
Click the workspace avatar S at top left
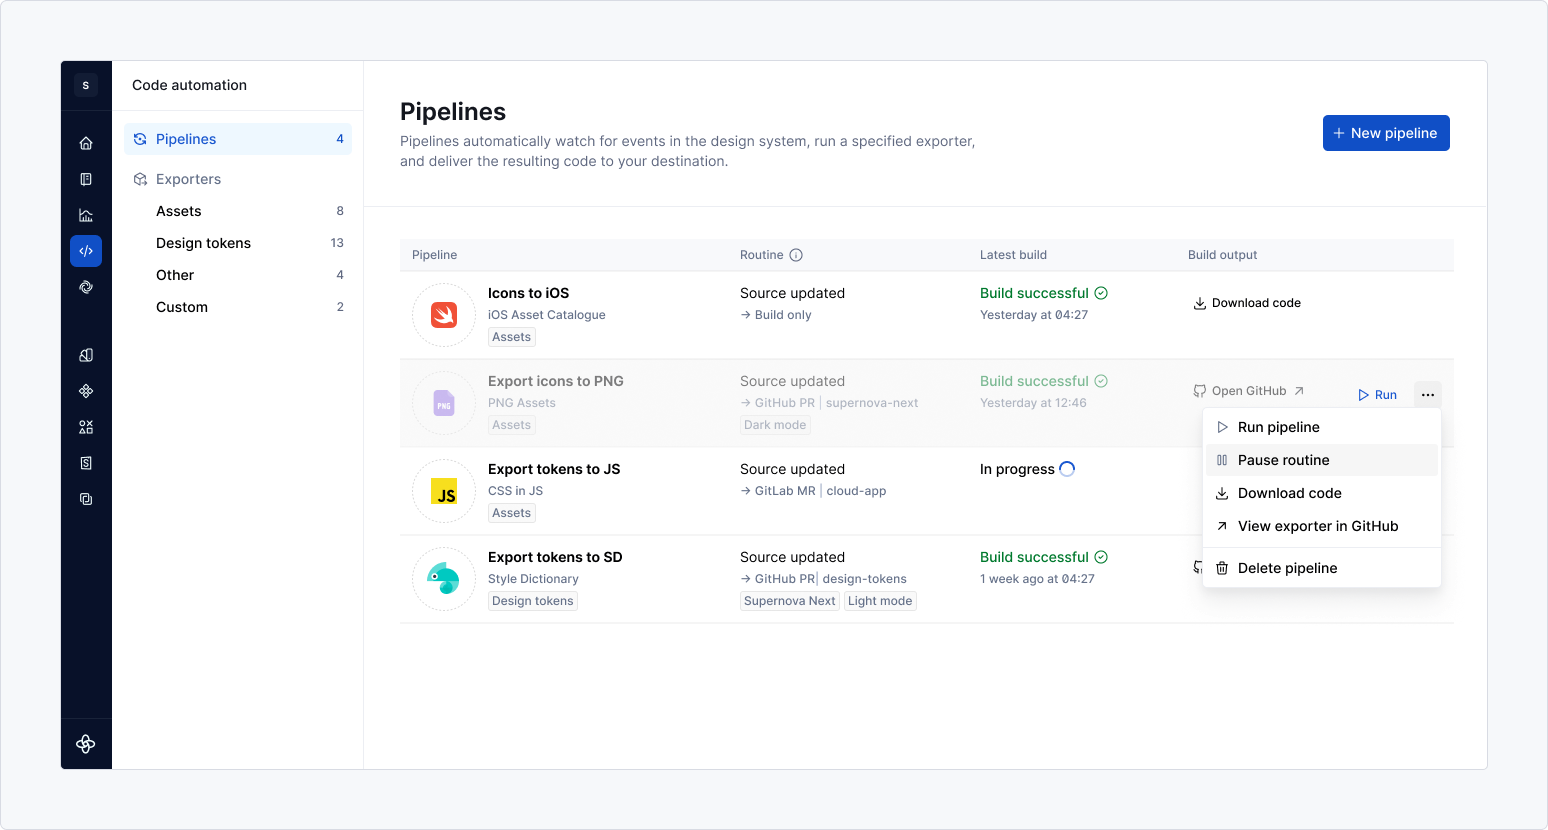click(86, 85)
